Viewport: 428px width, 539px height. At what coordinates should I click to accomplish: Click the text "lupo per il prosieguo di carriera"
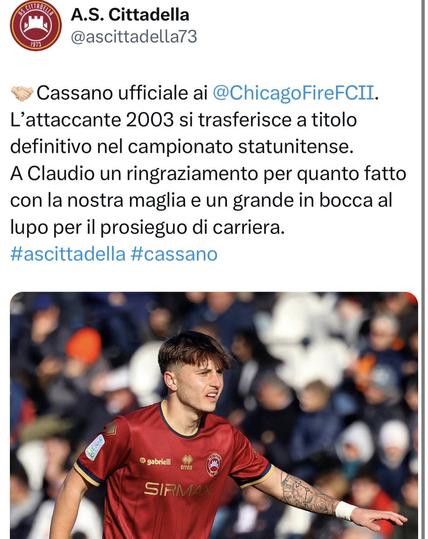(x=147, y=228)
